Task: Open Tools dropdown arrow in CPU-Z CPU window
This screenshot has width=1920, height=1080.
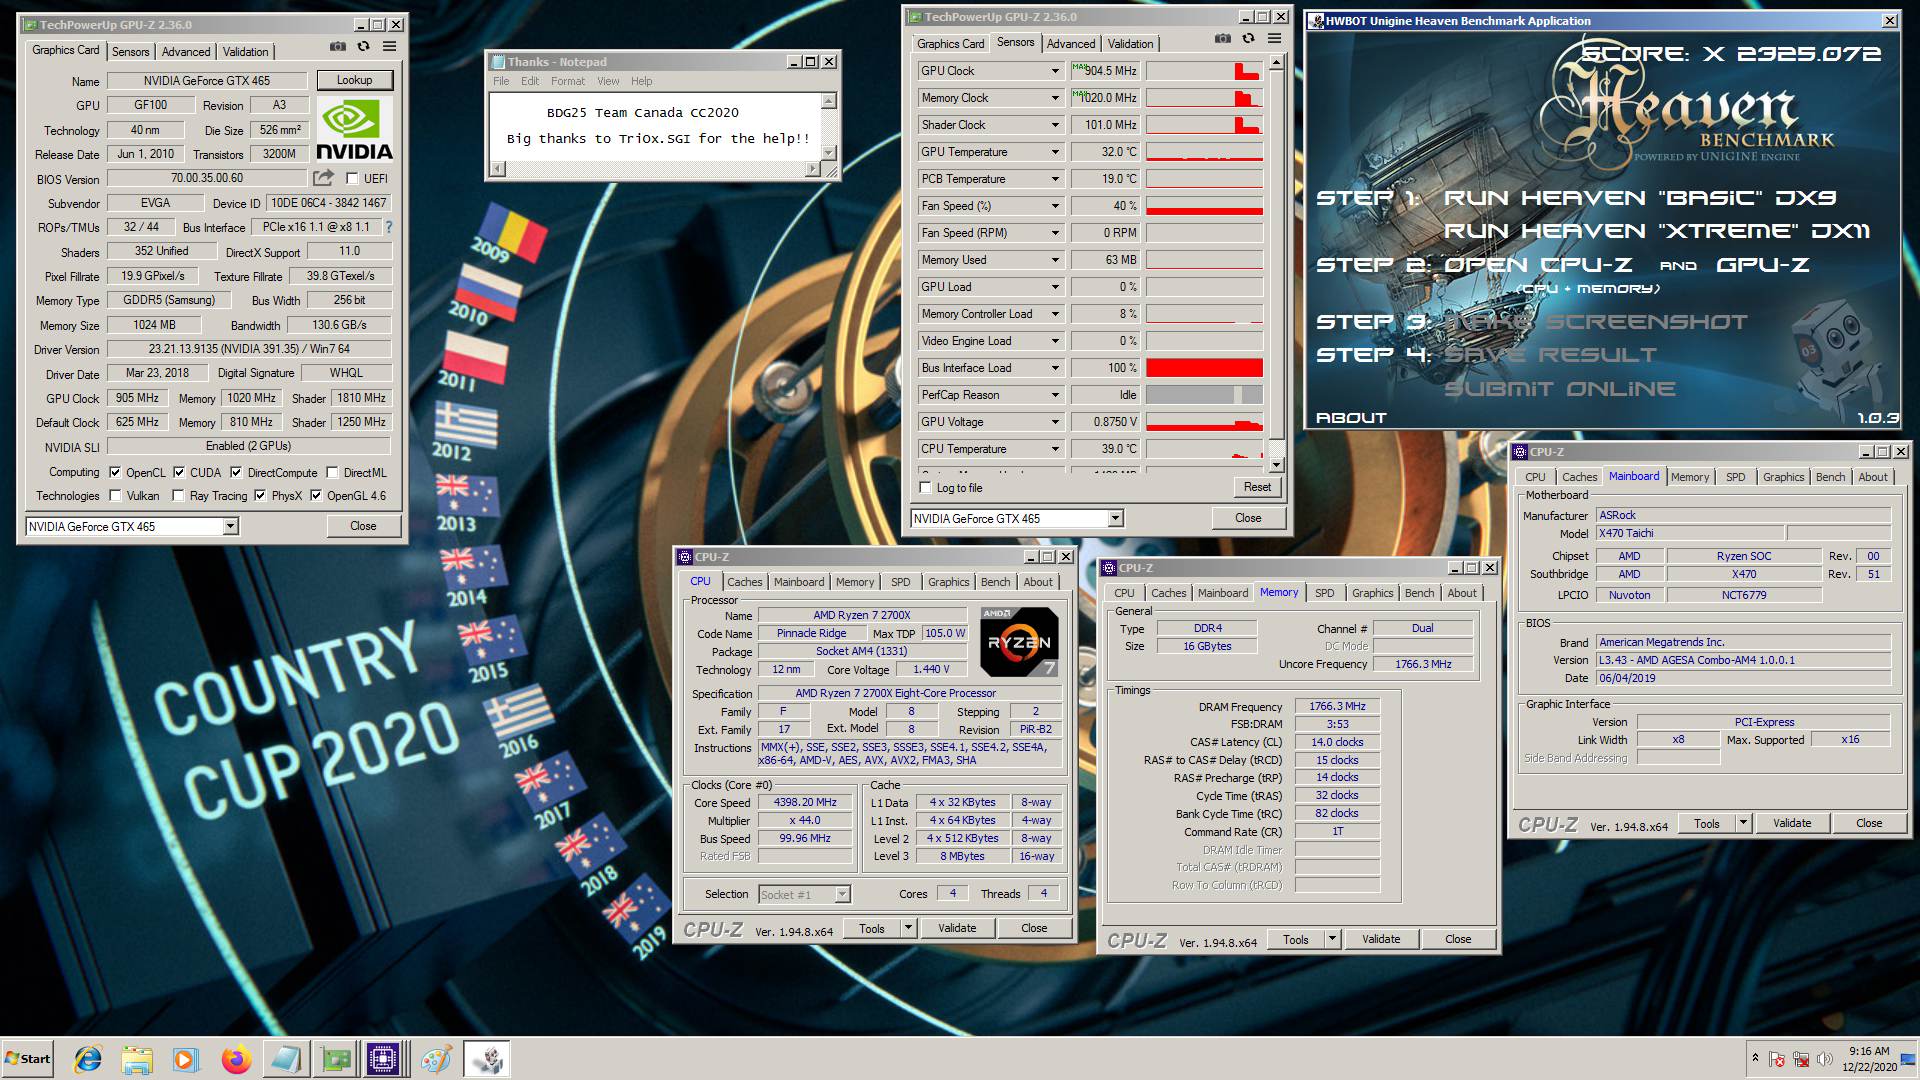Action: 908,928
